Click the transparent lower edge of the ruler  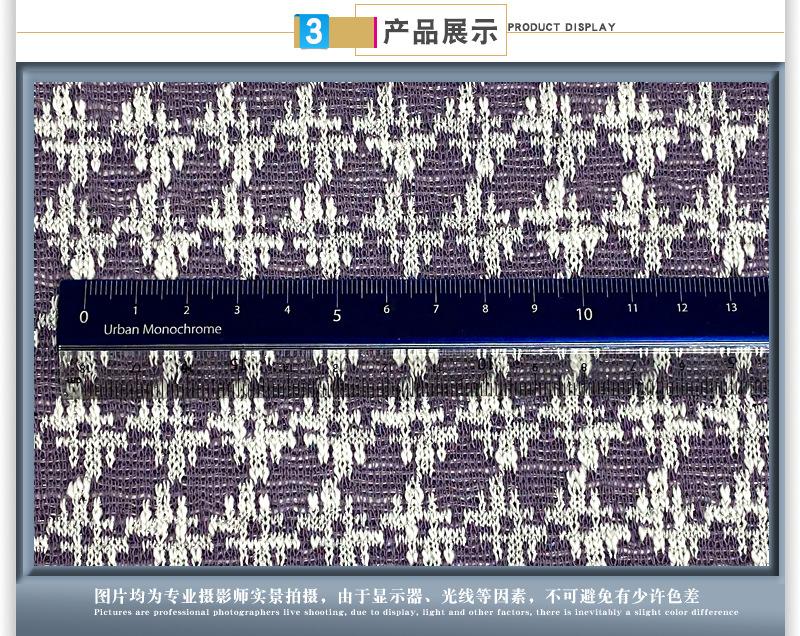400,372
